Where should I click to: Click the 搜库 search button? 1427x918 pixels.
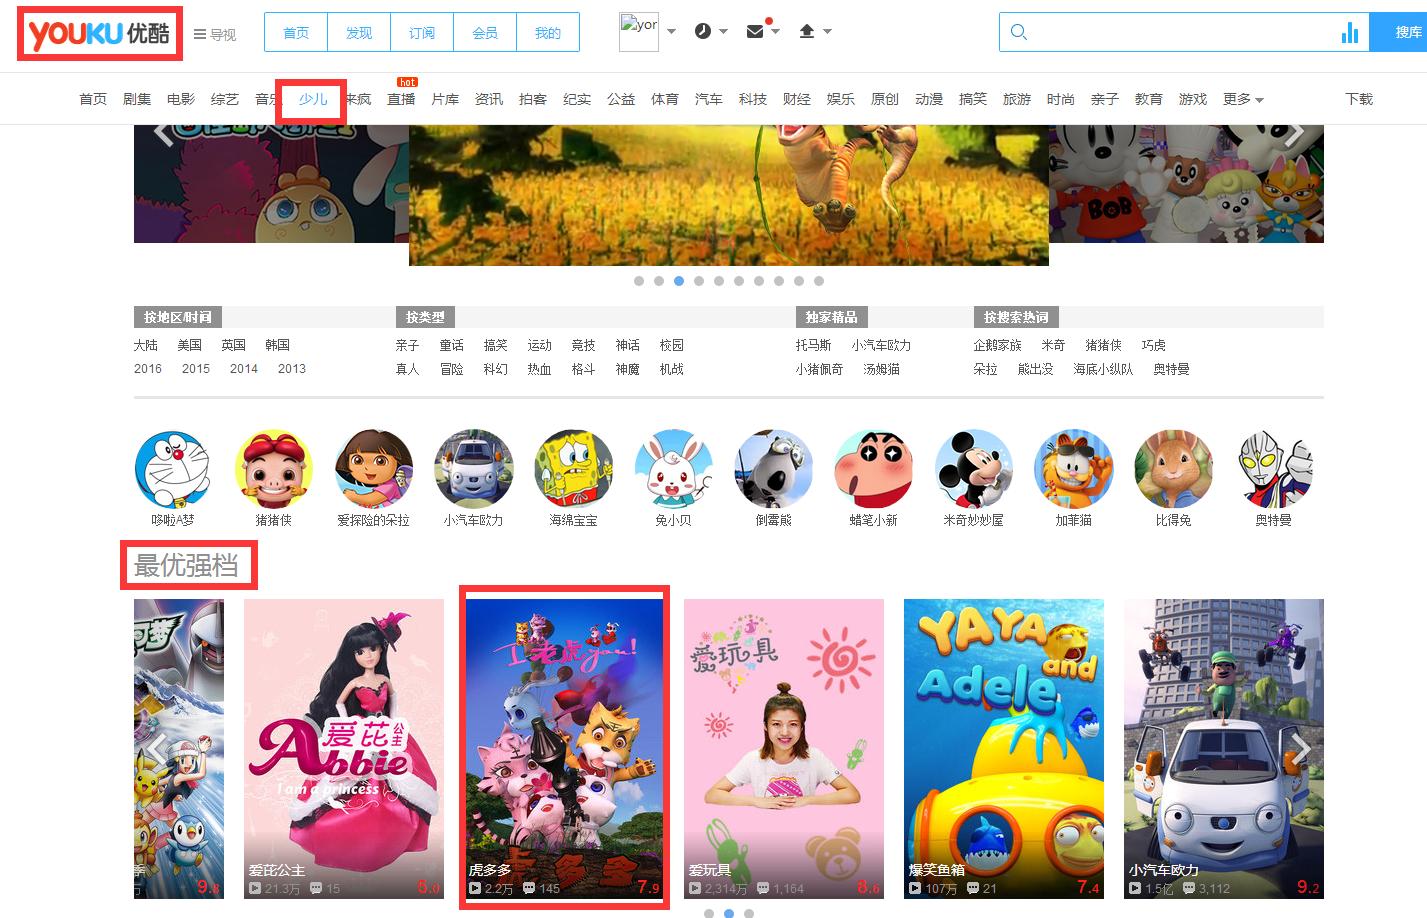1398,32
